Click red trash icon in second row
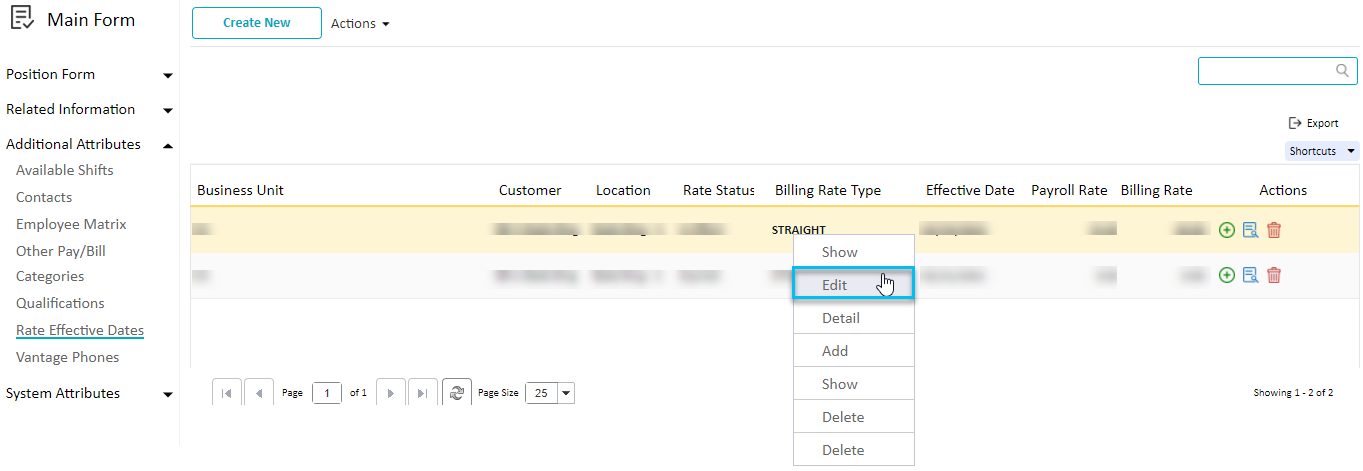This screenshot has width=1363, height=471. pyautogui.click(x=1274, y=275)
